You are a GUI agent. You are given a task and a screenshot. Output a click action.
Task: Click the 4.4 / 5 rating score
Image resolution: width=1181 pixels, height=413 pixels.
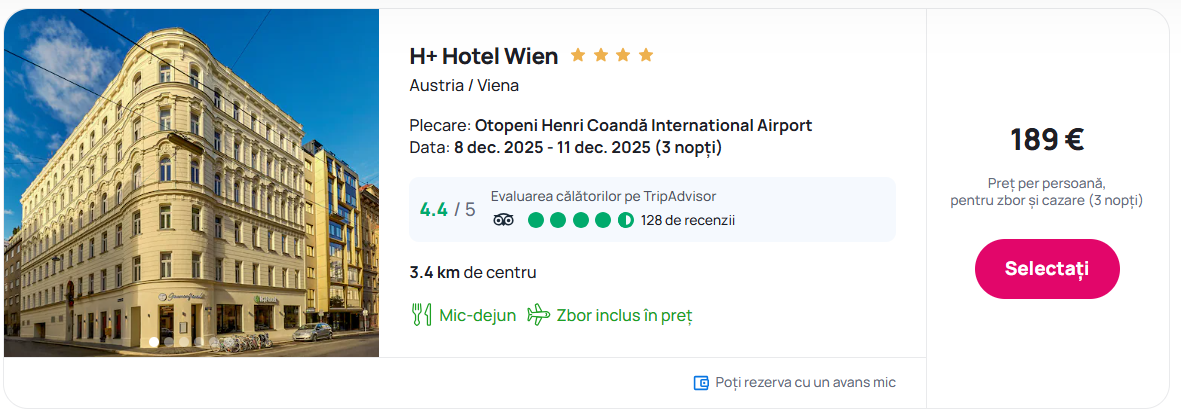[x=447, y=210]
